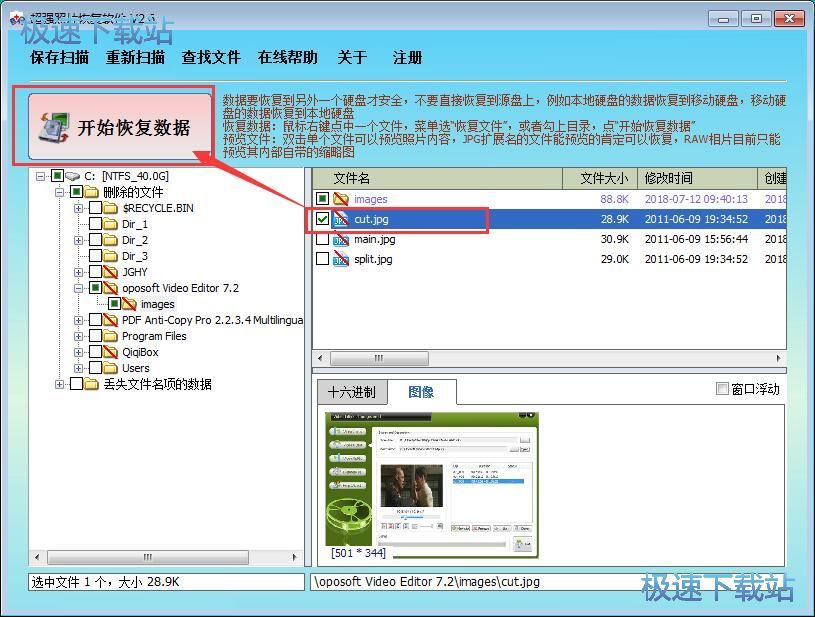Click the Dir_1 folder icon
Screen dimensions: 815x617
pyautogui.click(x=110, y=224)
